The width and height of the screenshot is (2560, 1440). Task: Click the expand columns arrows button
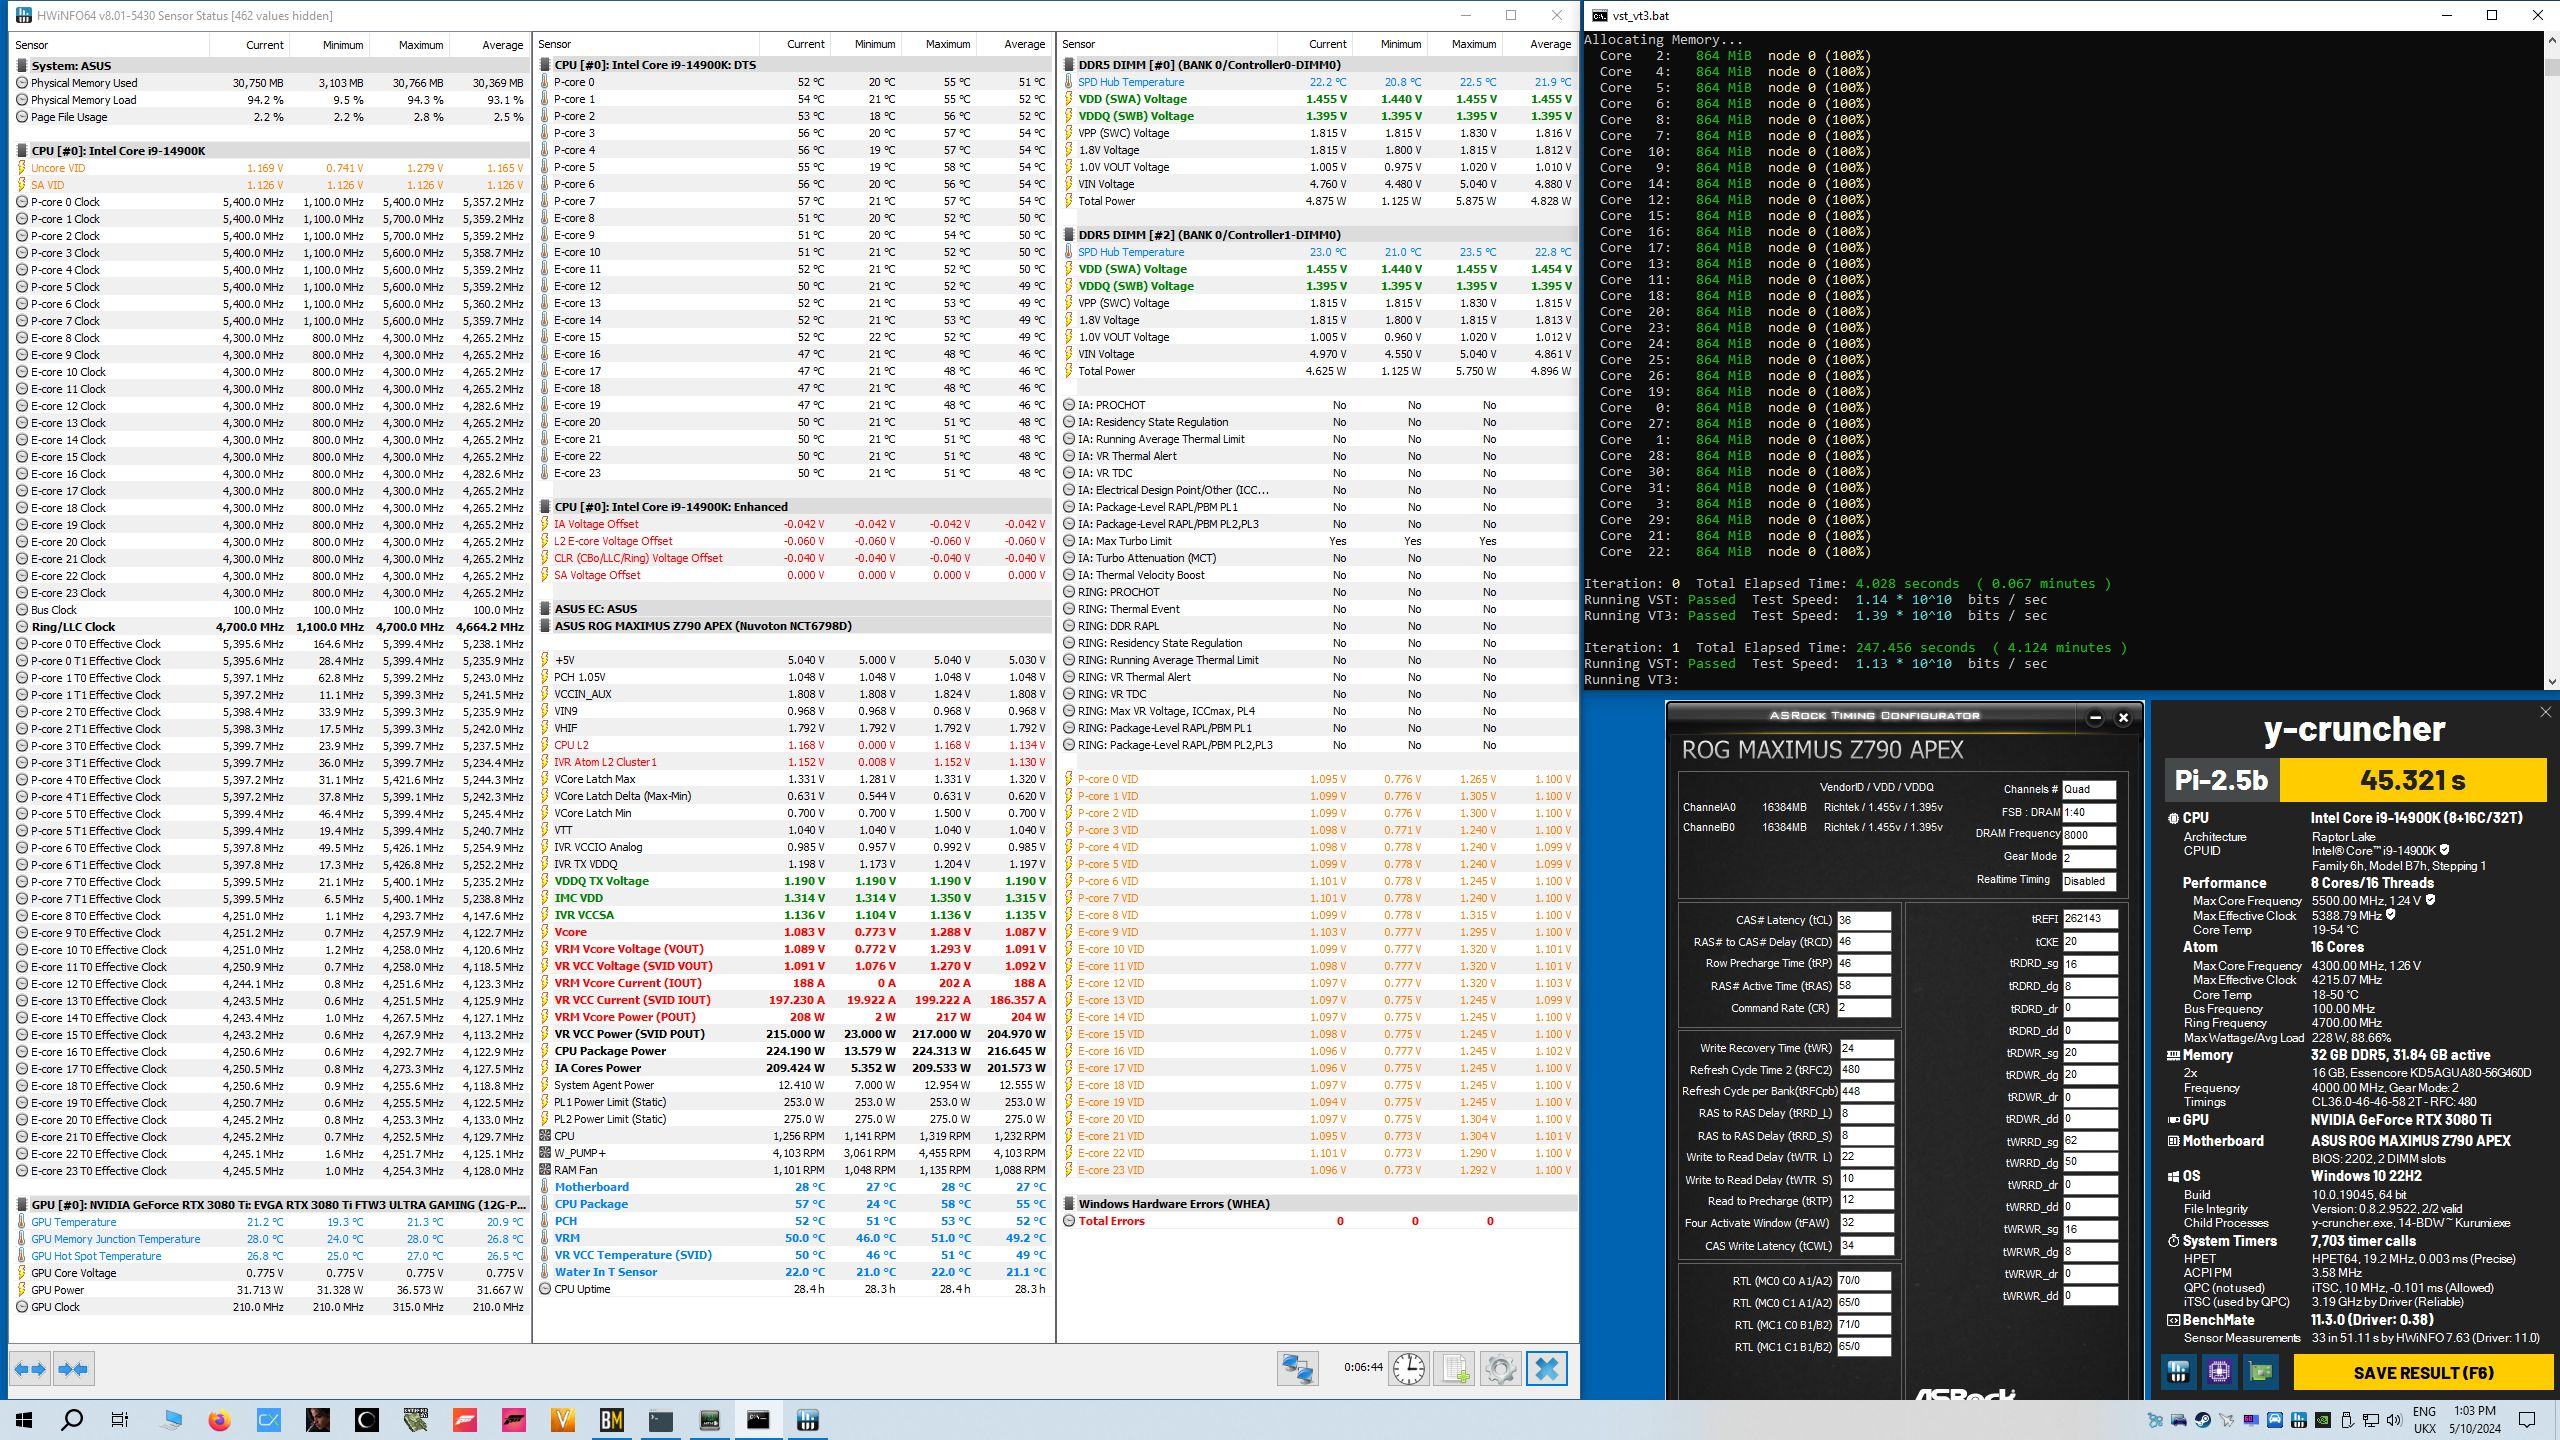click(30, 1369)
